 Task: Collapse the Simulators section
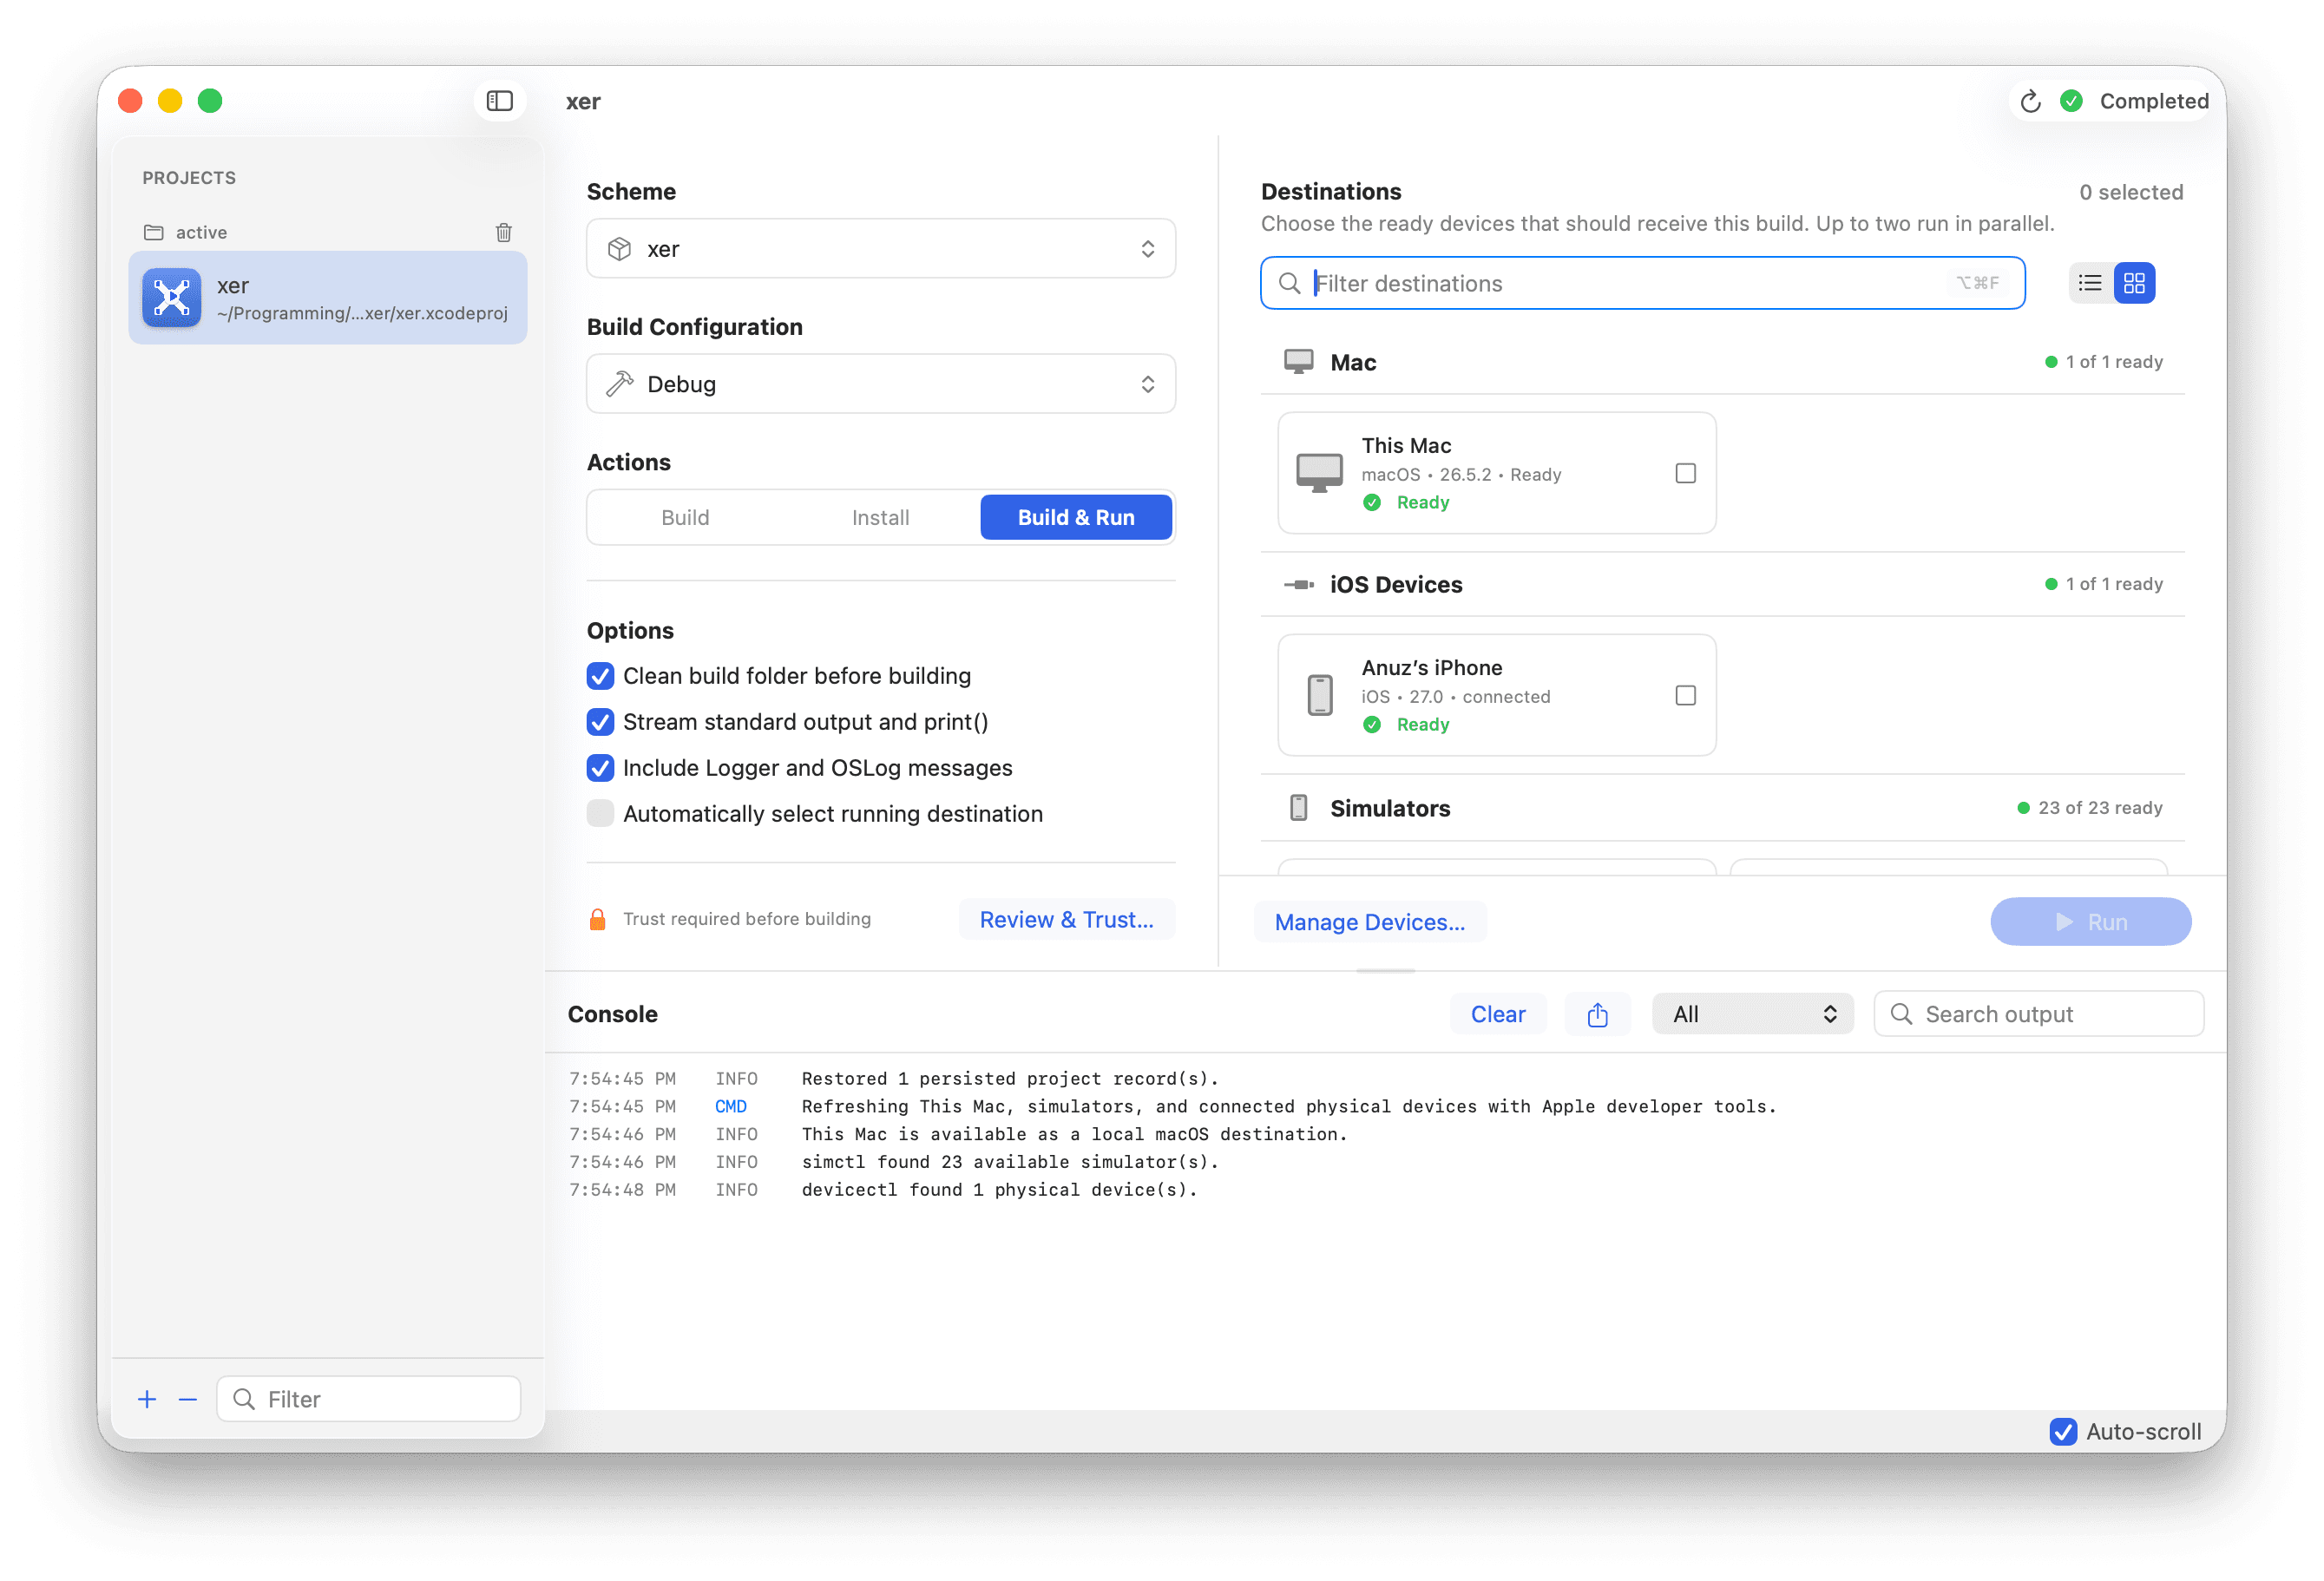pos(1722,808)
